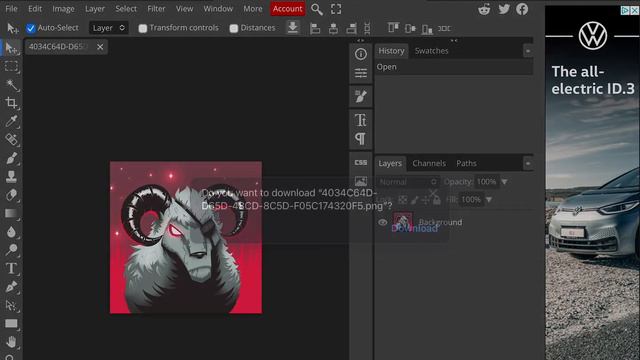Select the History tab

point(391,51)
